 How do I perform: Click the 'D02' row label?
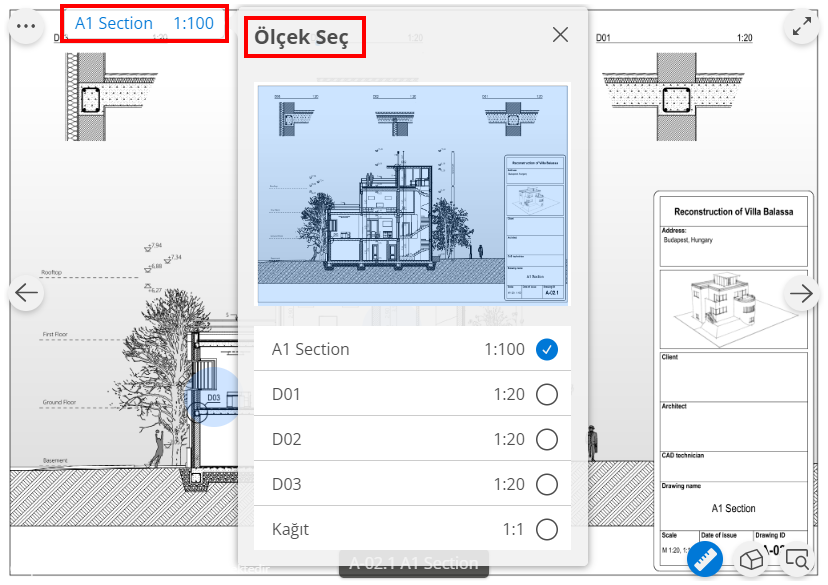286,439
